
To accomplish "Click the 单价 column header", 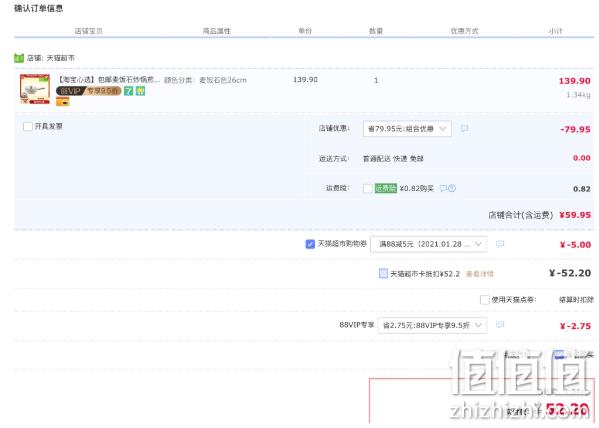I will [x=305, y=31].
